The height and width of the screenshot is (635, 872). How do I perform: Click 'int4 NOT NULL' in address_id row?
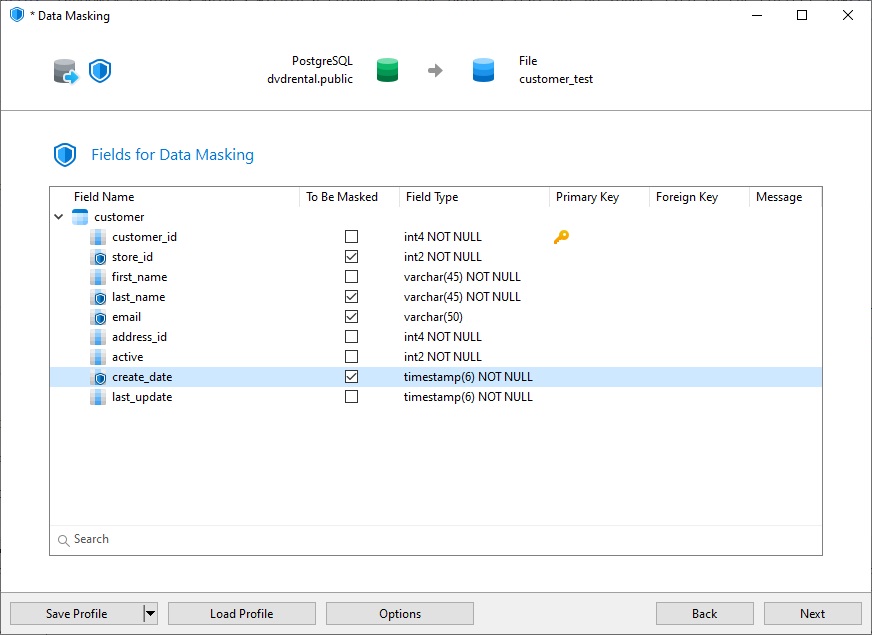(x=443, y=337)
